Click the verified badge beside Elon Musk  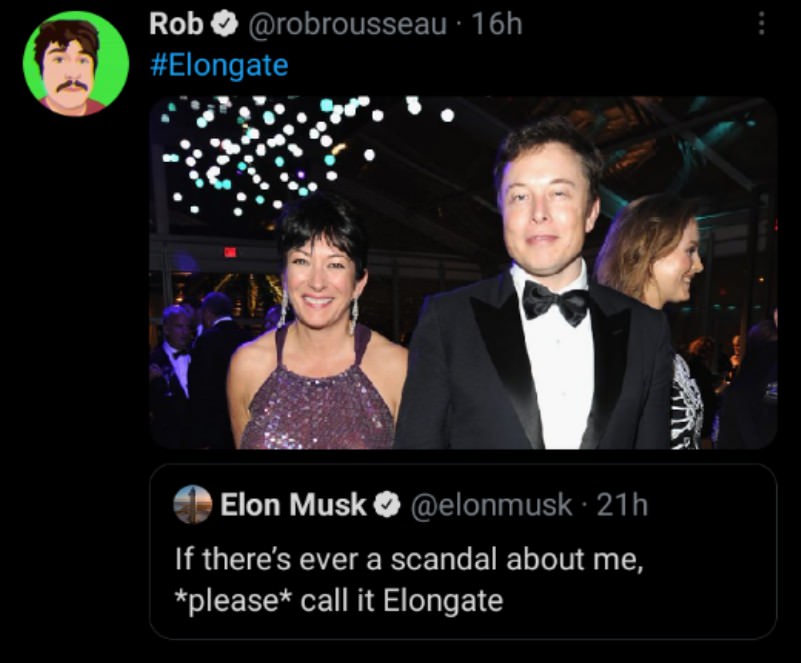pyautogui.click(x=385, y=506)
